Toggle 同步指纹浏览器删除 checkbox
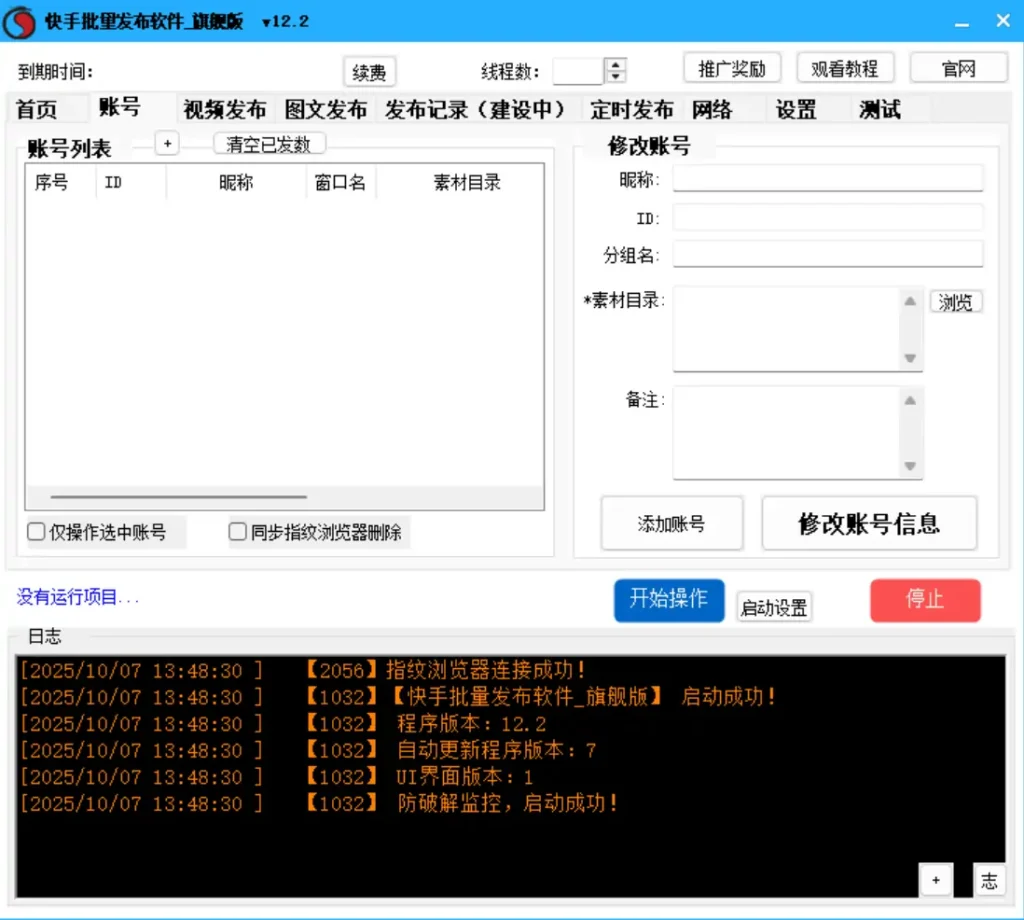The width and height of the screenshot is (1024, 920). 238,532
